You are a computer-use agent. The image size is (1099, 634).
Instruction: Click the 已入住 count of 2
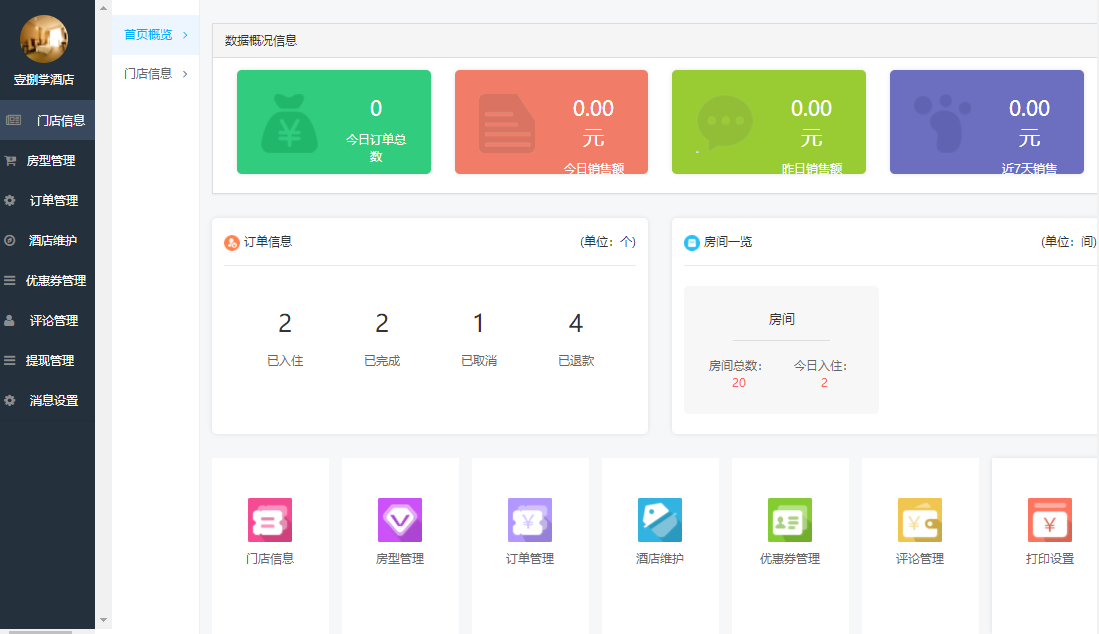285,323
